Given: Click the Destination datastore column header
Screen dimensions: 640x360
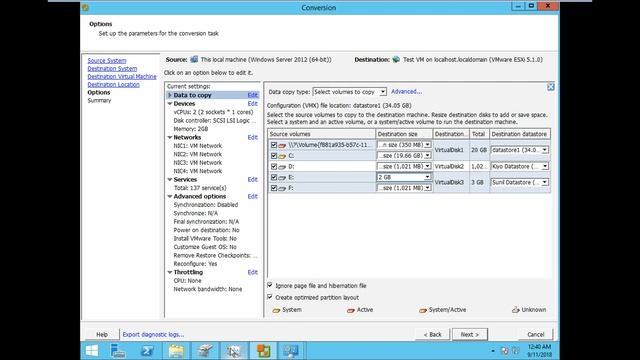Looking at the screenshot, I should coord(520,134).
